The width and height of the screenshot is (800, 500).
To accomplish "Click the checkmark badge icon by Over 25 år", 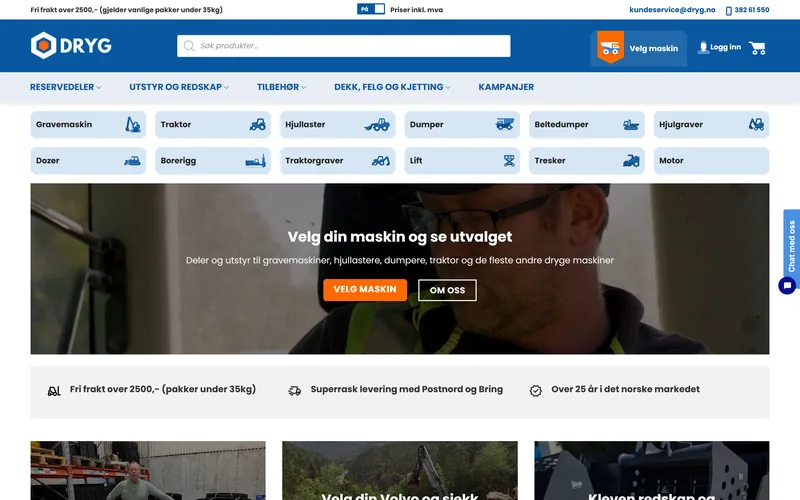I will pos(536,391).
